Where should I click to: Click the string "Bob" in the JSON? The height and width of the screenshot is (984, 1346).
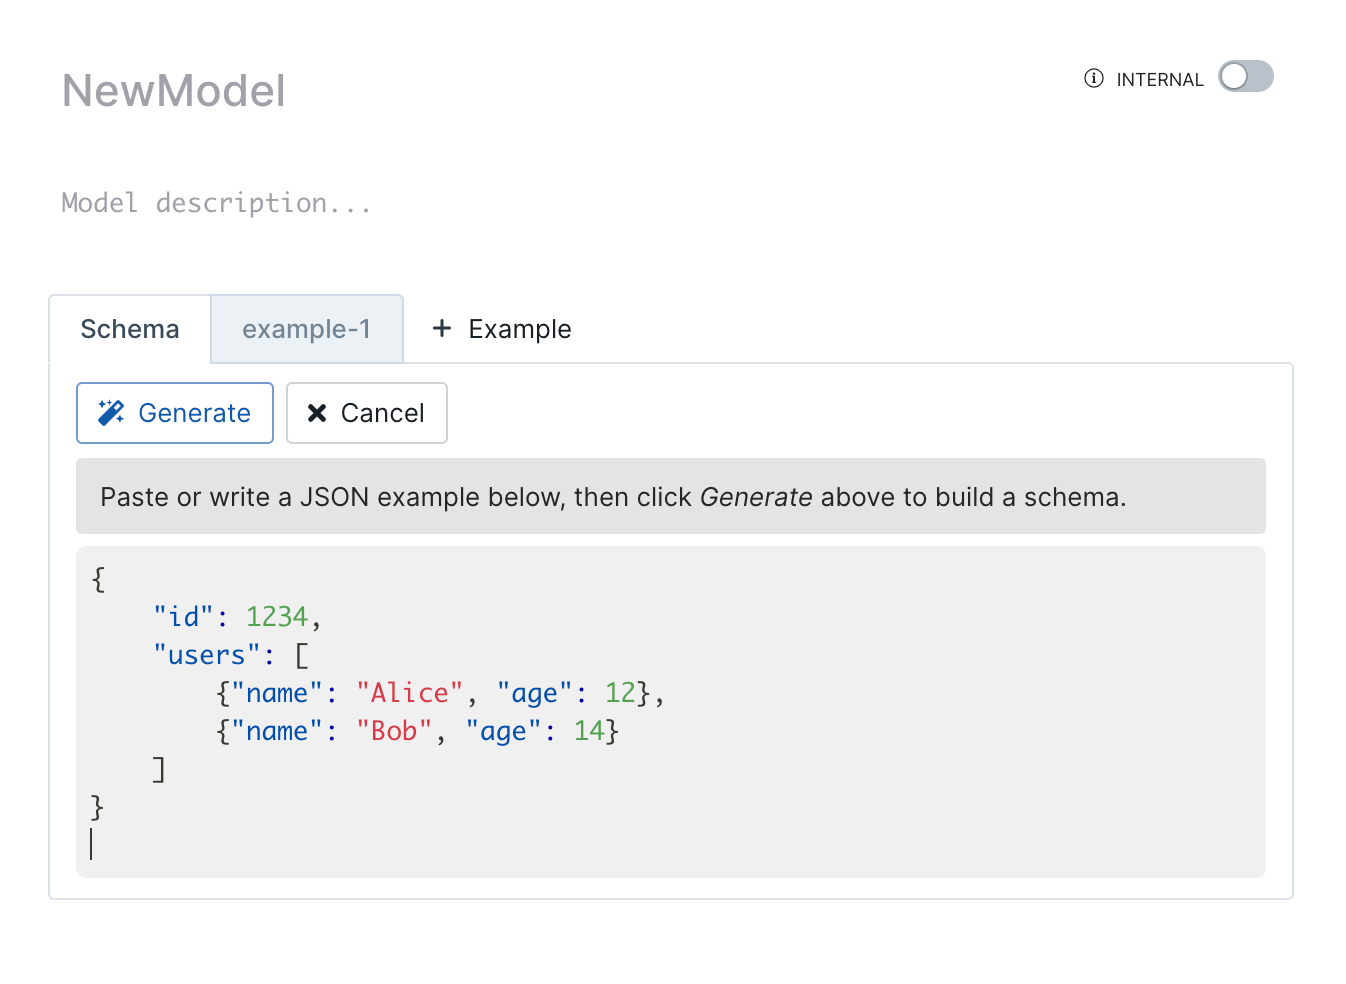pyautogui.click(x=394, y=731)
